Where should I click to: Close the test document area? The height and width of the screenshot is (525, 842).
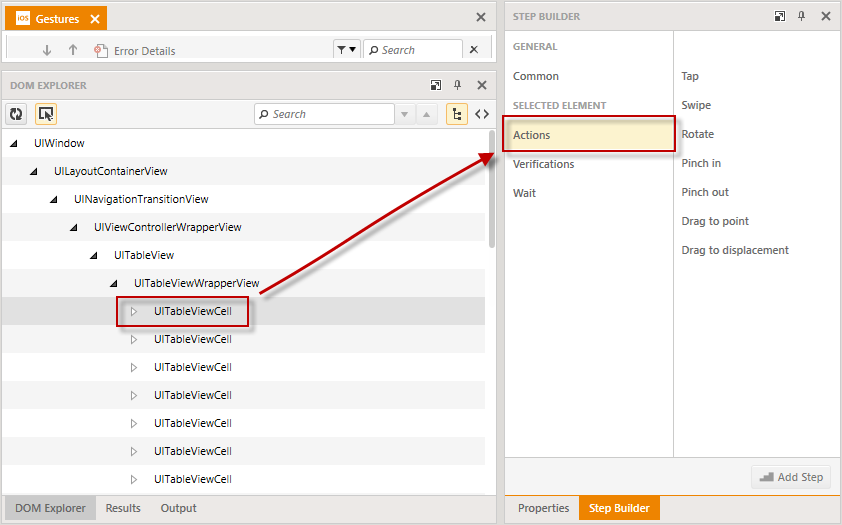[481, 17]
